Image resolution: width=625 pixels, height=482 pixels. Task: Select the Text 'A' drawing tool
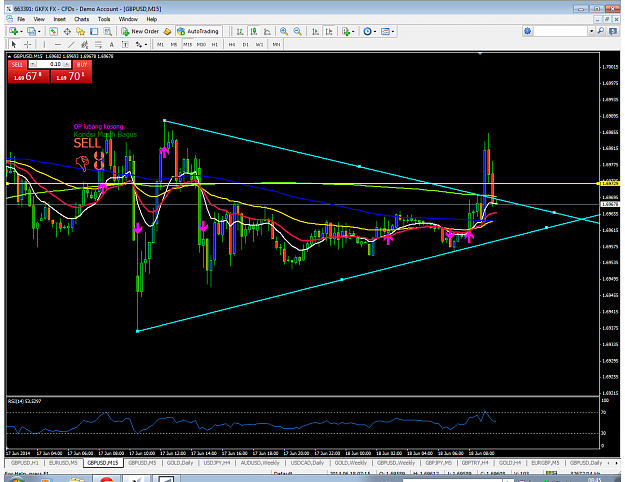[x=112, y=44]
